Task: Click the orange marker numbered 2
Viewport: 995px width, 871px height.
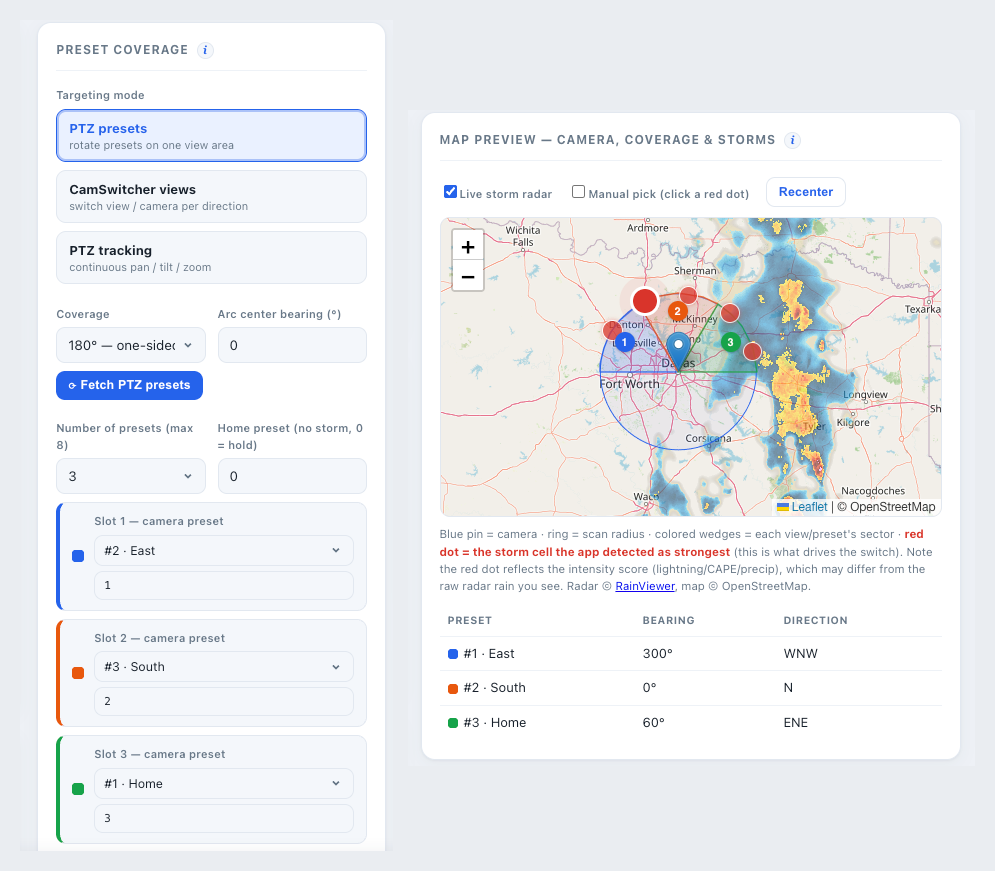Action: [677, 311]
